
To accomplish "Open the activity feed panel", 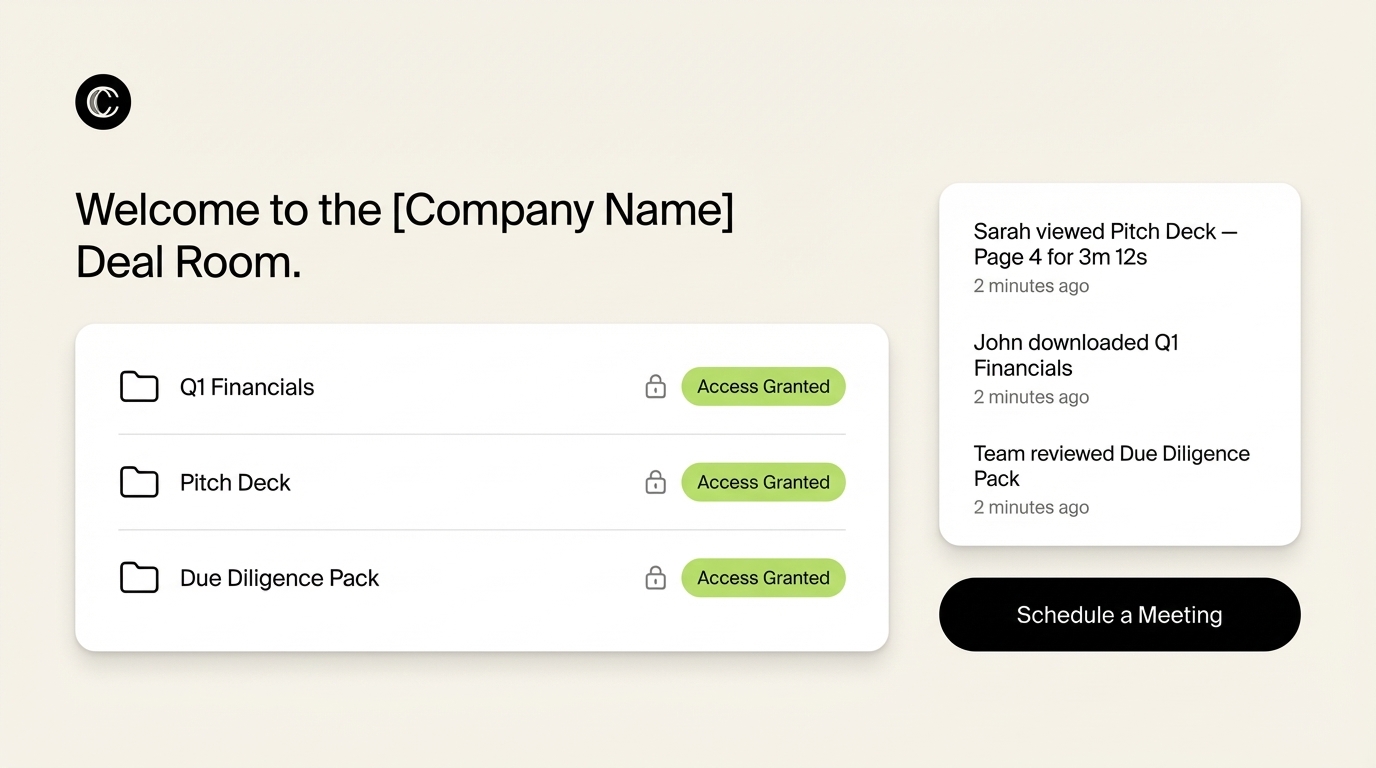I will [1119, 363].
